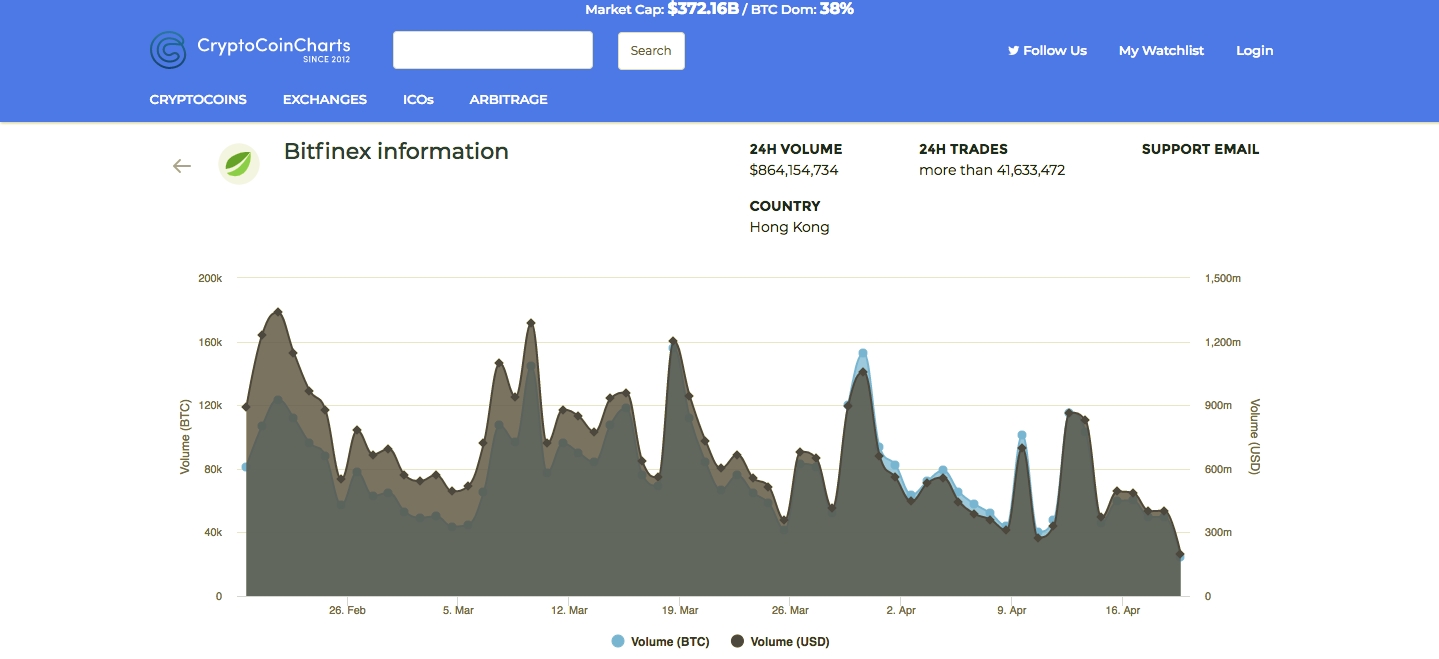
Task: Click the Bitfinex information heading
Action: (396, 152)
